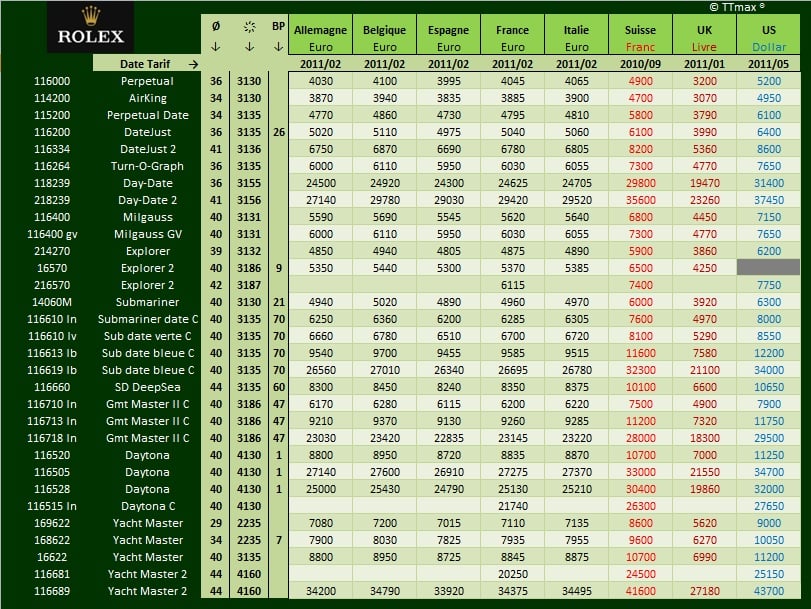Select the Milgauss GV US price 7650
811x609 pixels.
tap(769, 234)
